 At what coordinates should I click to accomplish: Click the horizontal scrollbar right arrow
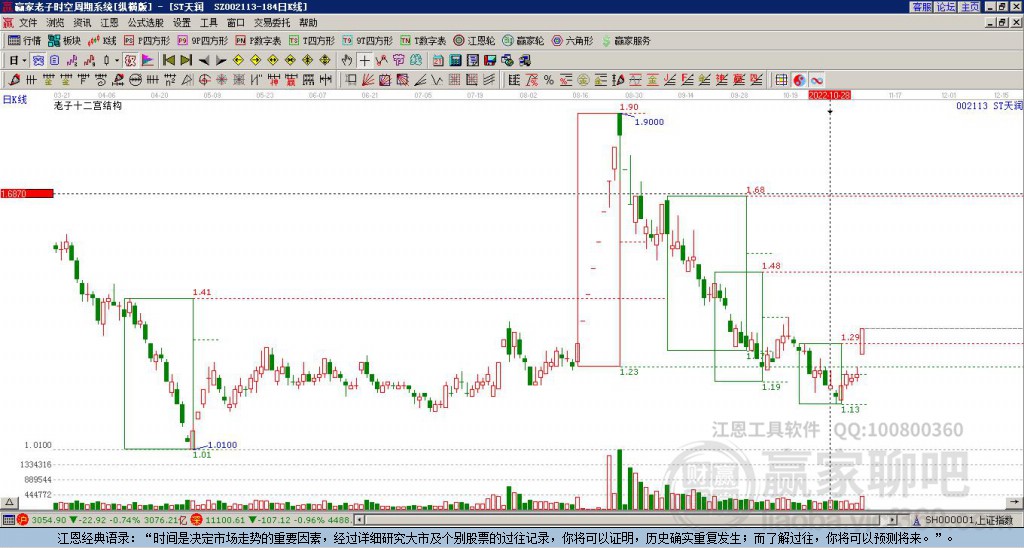[893, 520]
